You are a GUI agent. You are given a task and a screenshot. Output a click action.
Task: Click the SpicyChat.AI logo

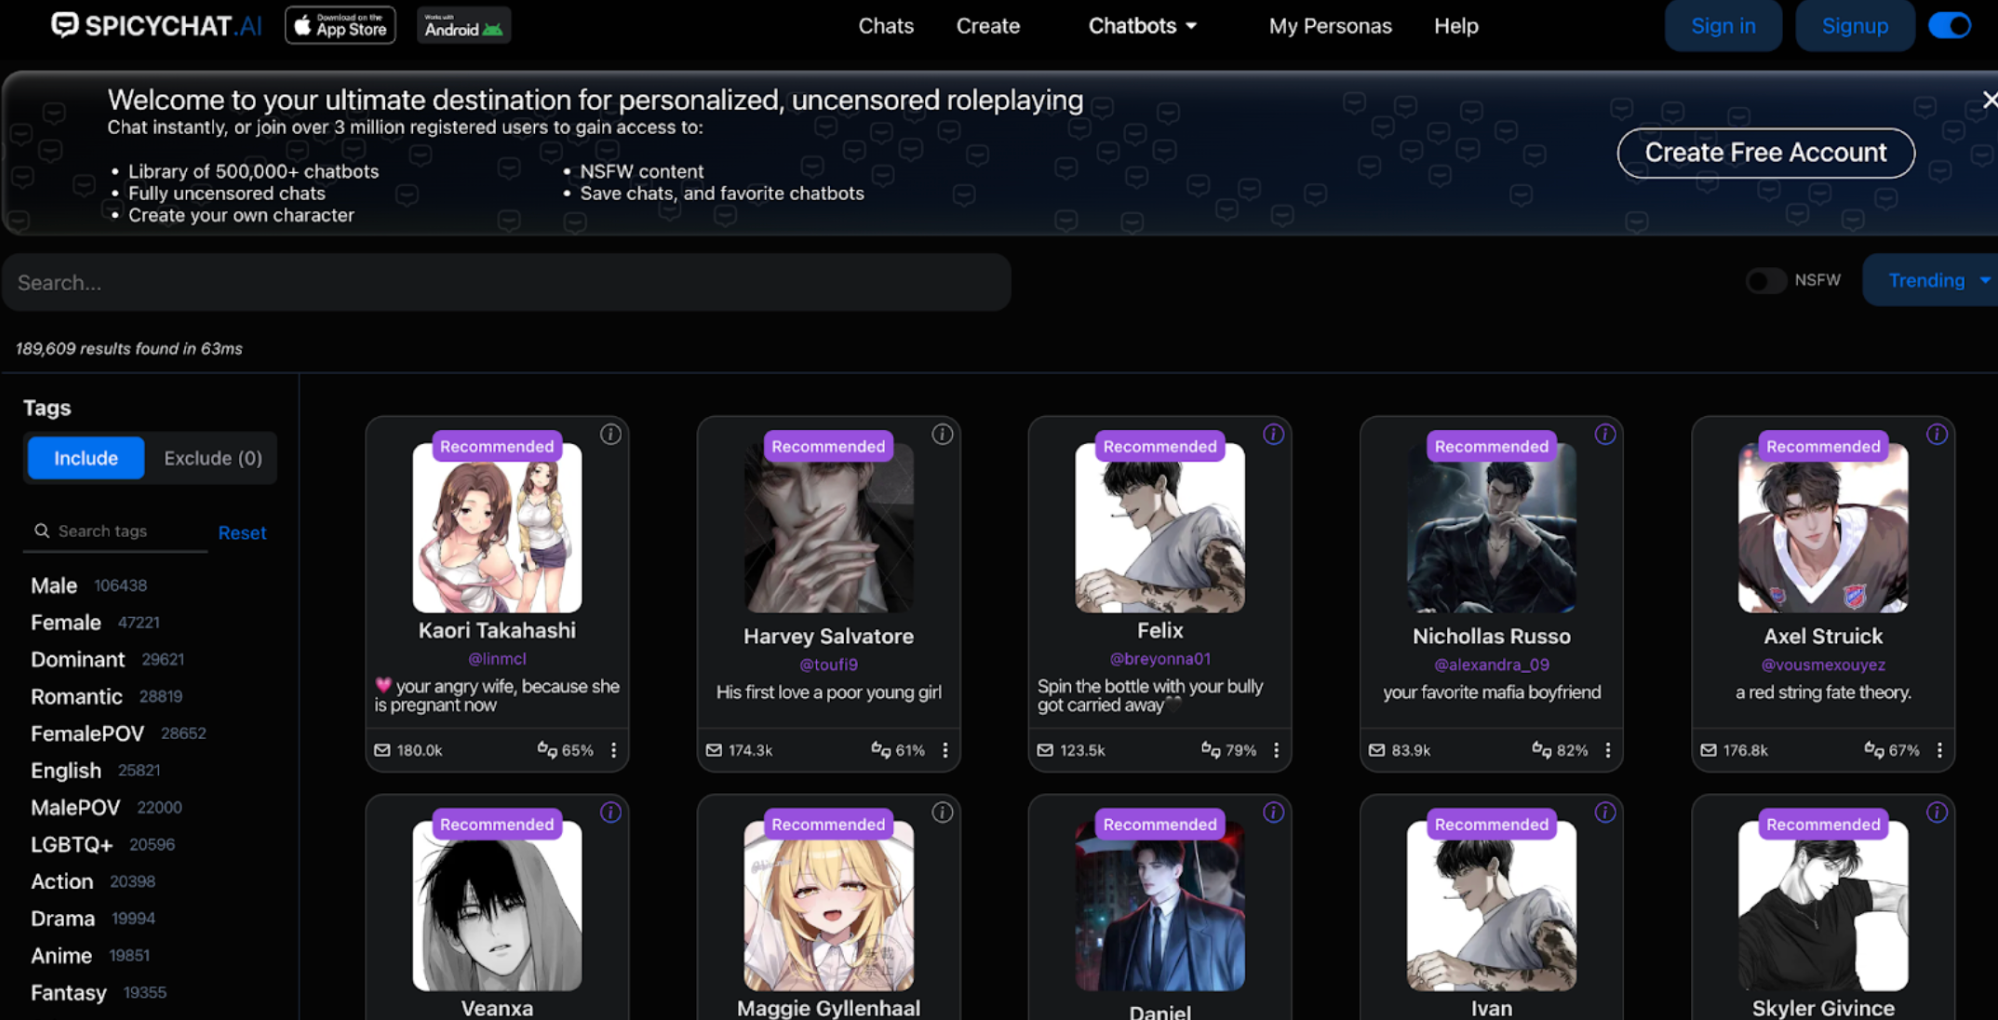coord(157,25)
